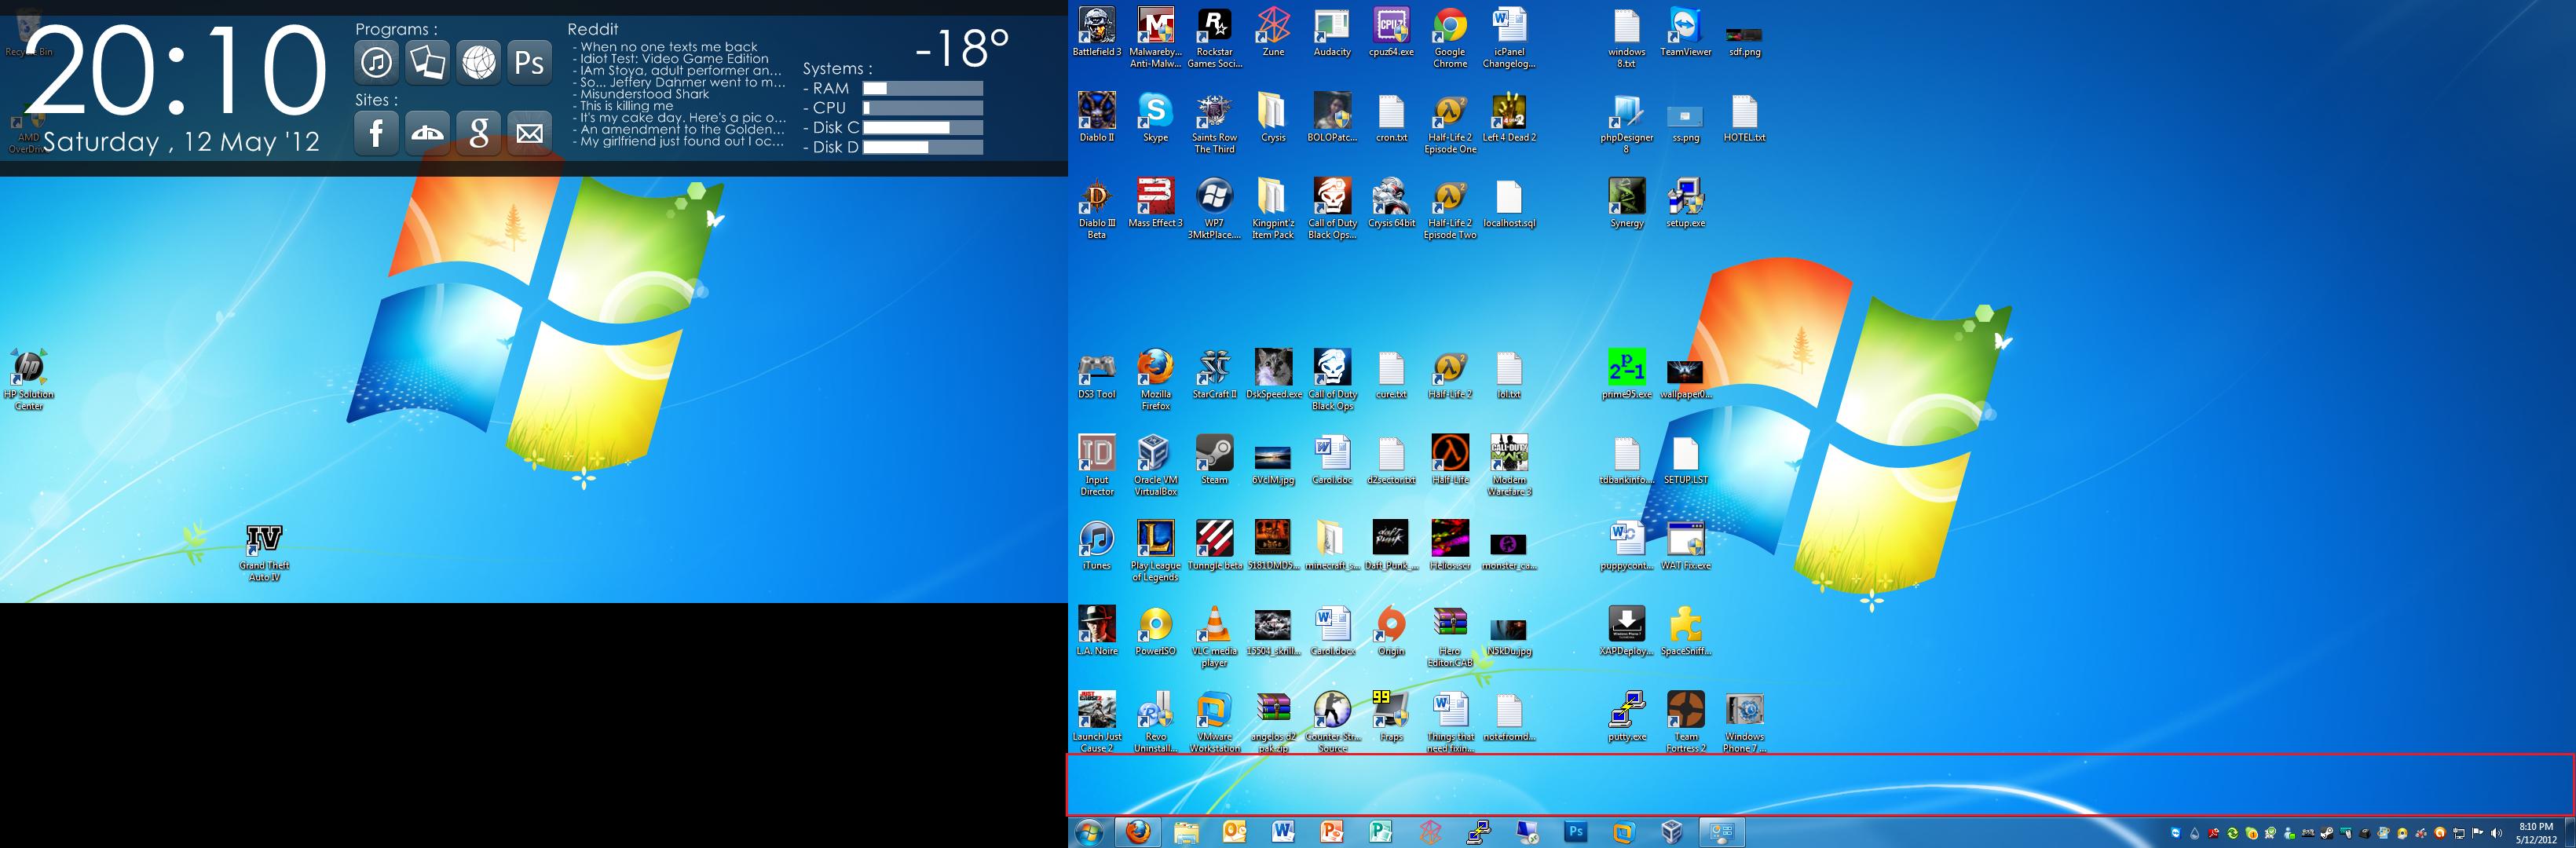Screen dimensions: 2576x848
Task: Select the StarCraft II desktop shortcut
Action: [1214, 375]
